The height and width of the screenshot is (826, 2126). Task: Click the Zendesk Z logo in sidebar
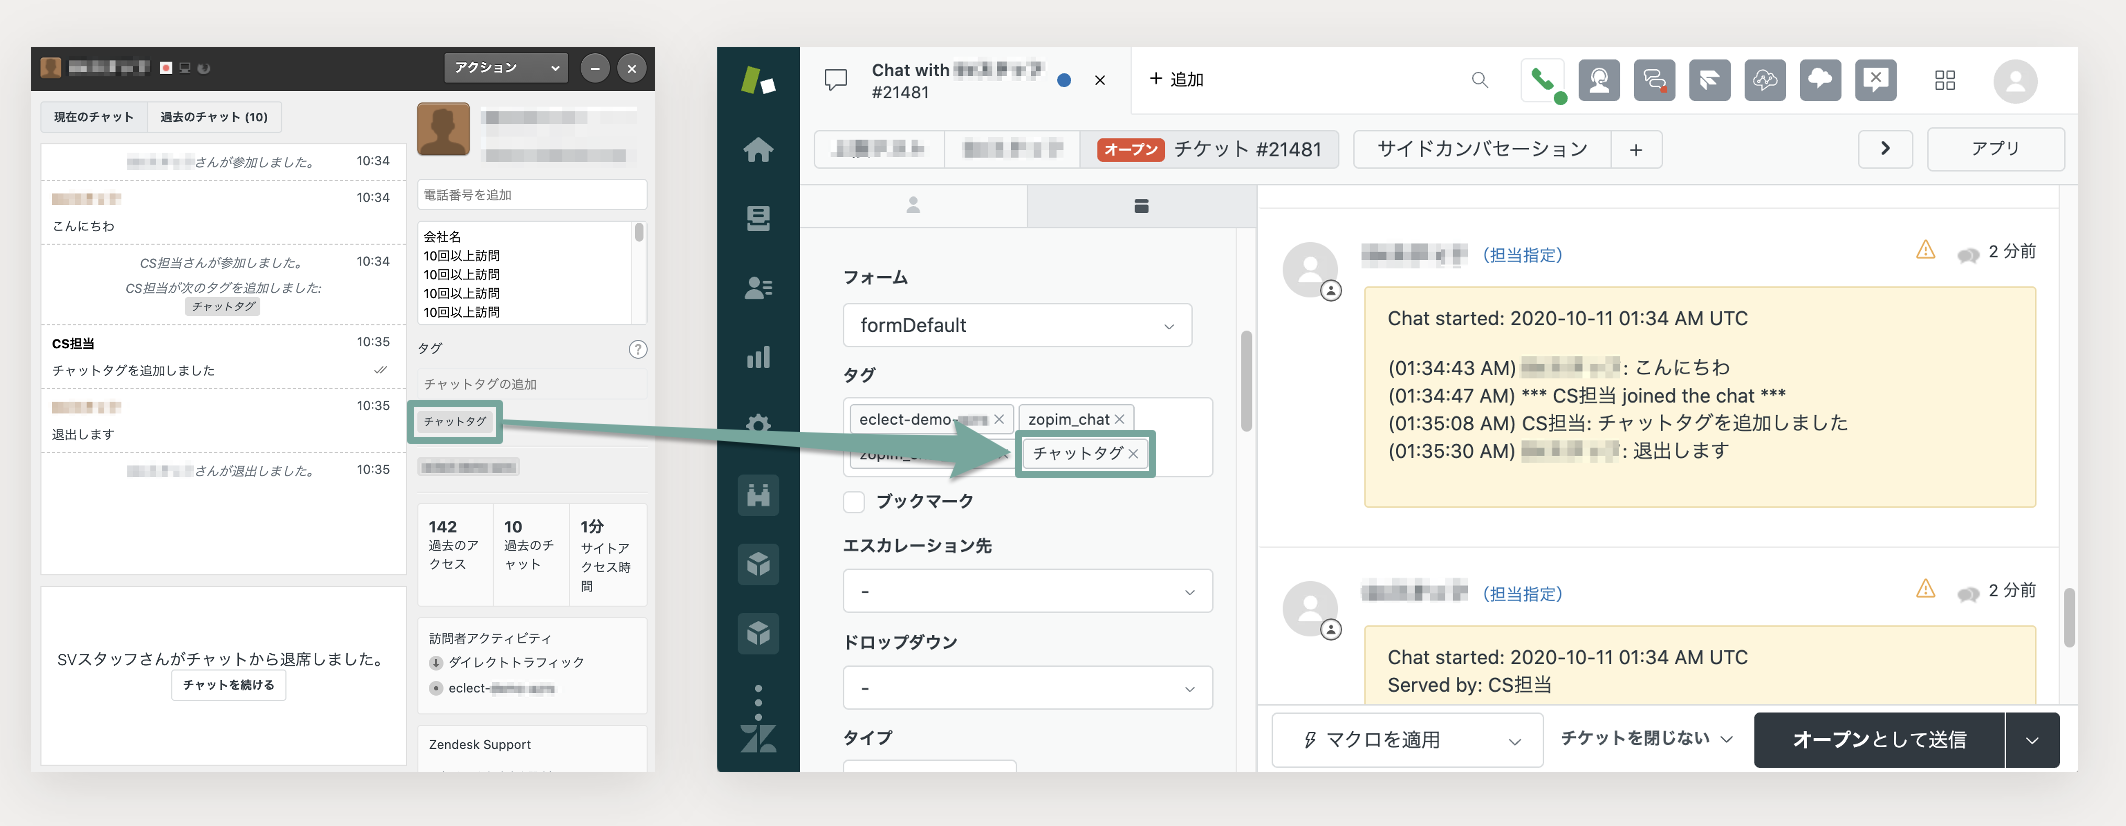(758, 738)
